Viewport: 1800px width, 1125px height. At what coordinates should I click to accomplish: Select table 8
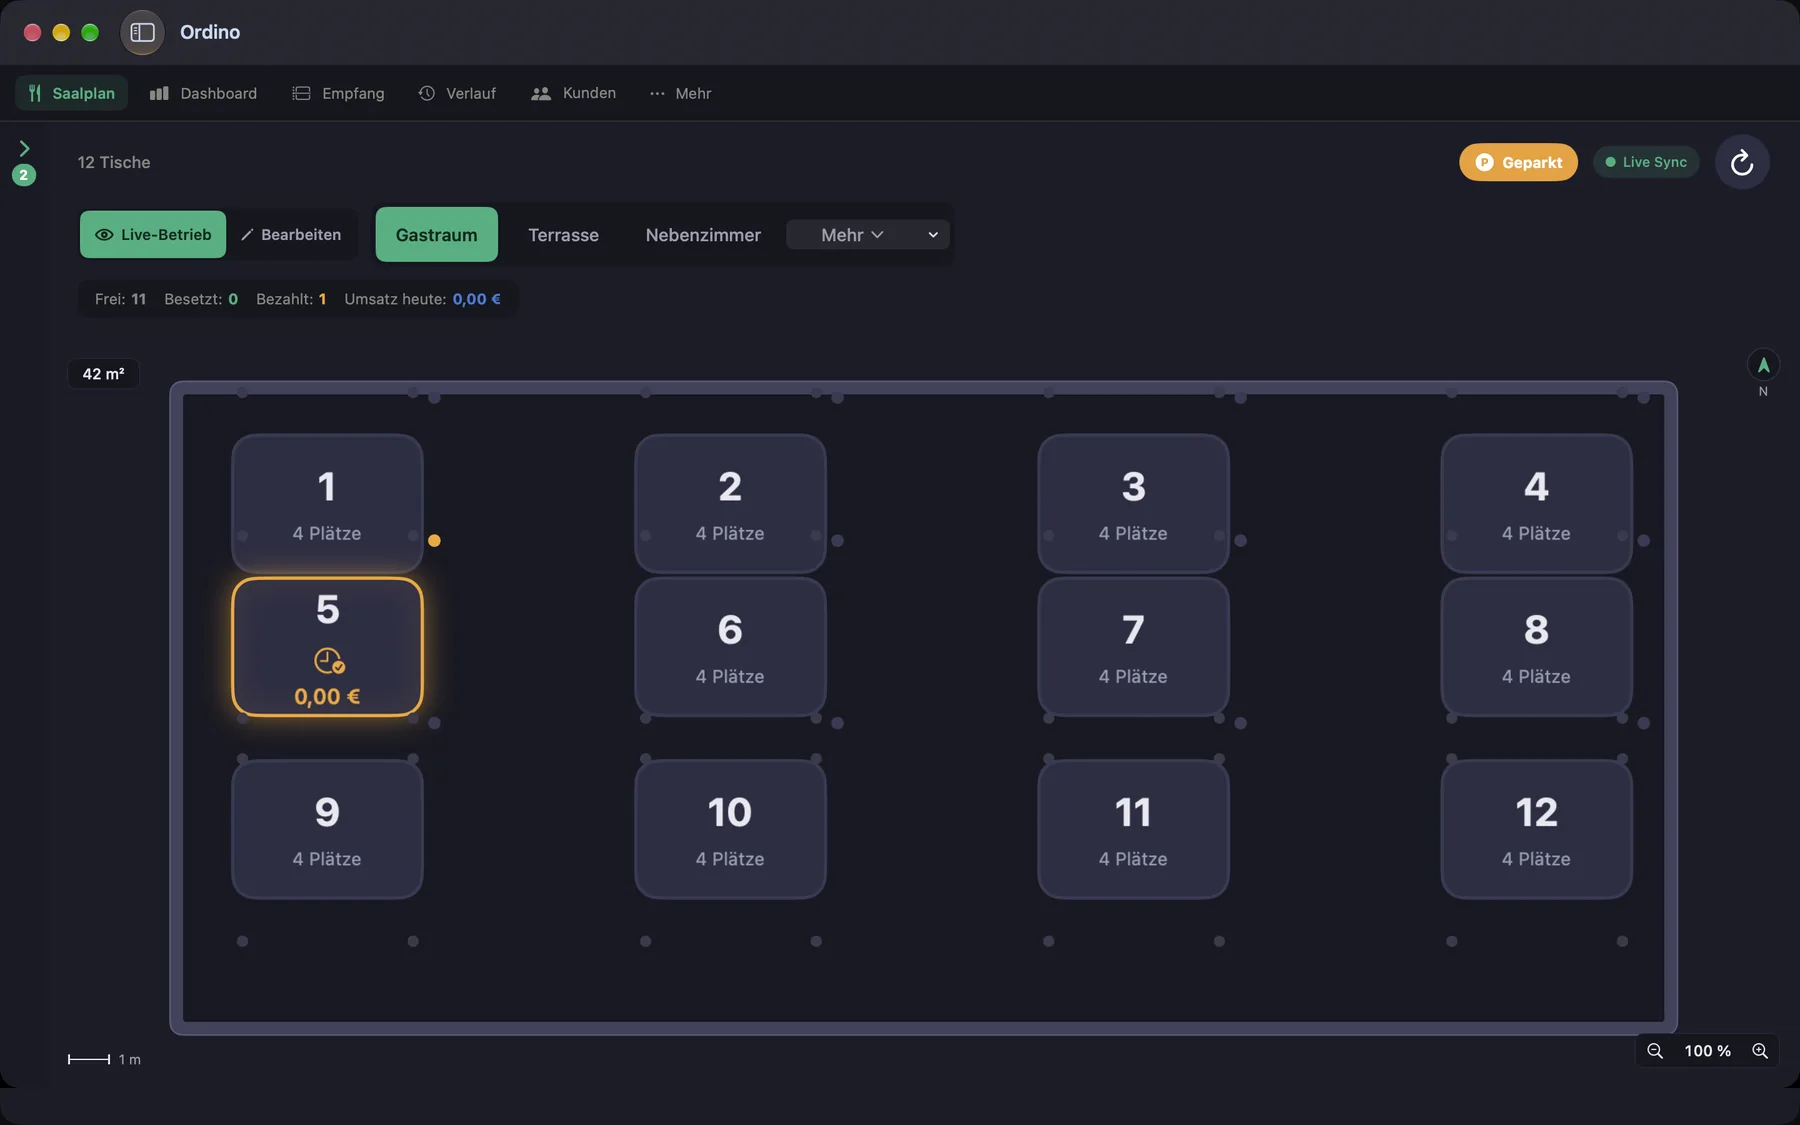[x=1536, y=647]
